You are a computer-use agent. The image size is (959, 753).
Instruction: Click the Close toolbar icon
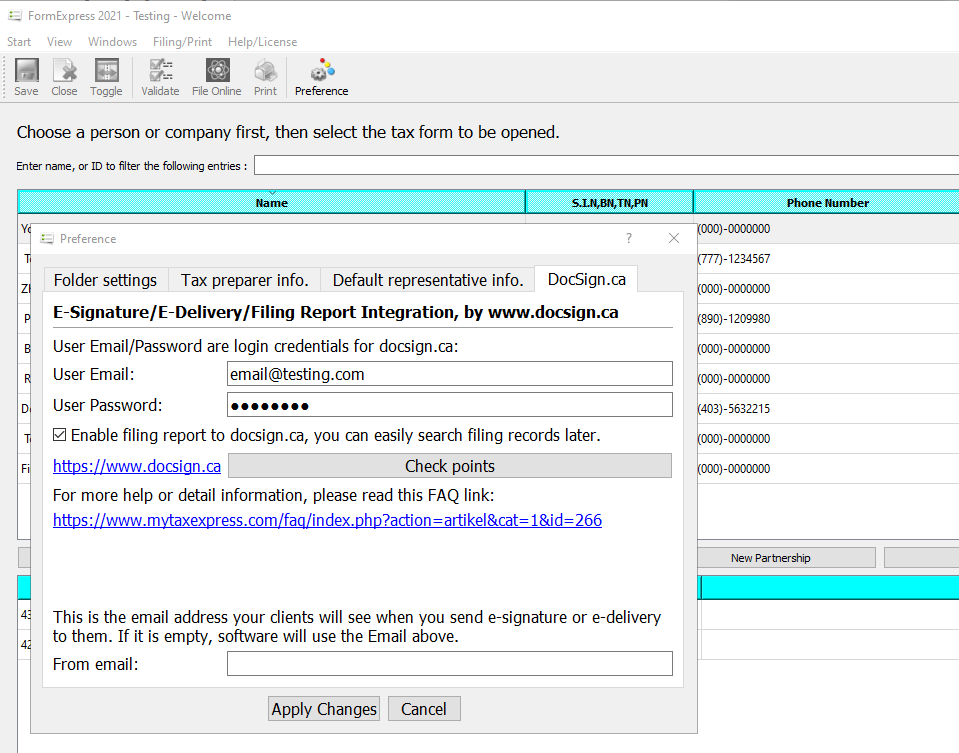coord(64,77)
